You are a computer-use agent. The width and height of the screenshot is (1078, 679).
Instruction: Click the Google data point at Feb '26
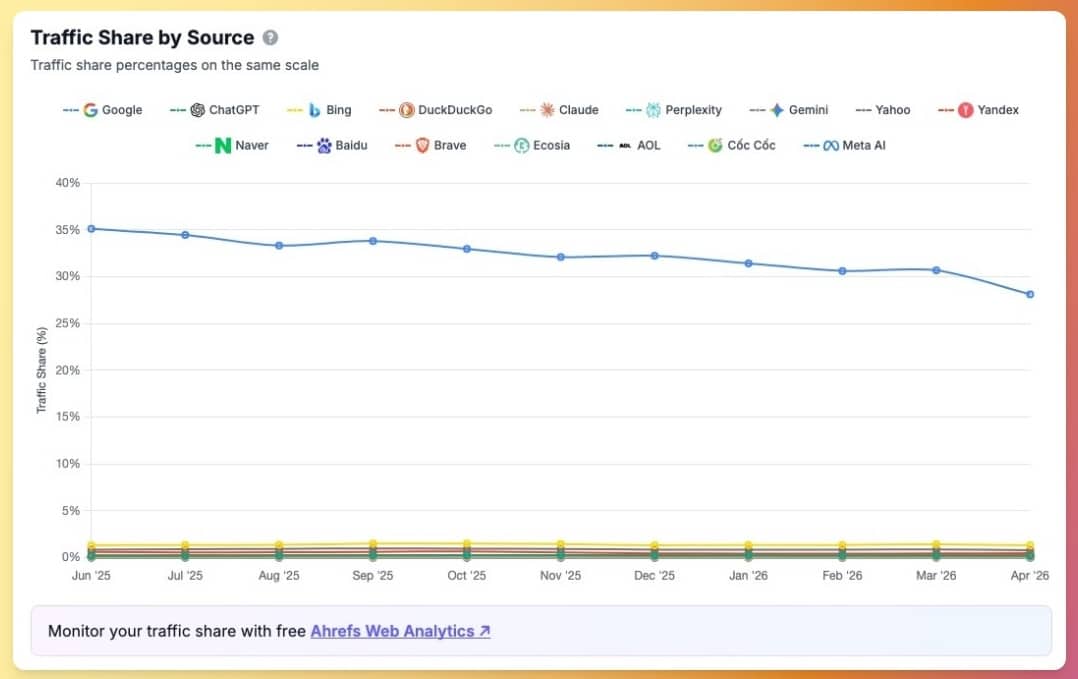click(x=842, y=271)
